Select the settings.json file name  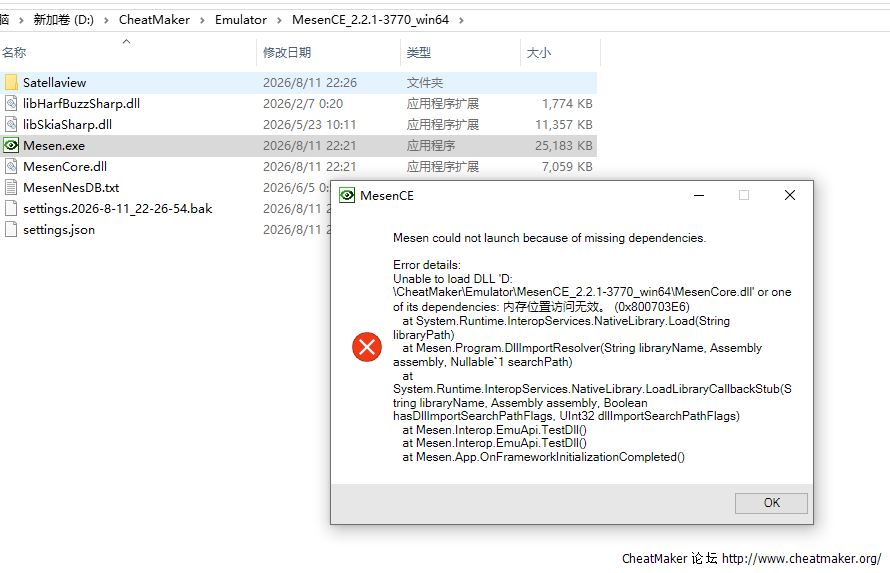point(58,229)
